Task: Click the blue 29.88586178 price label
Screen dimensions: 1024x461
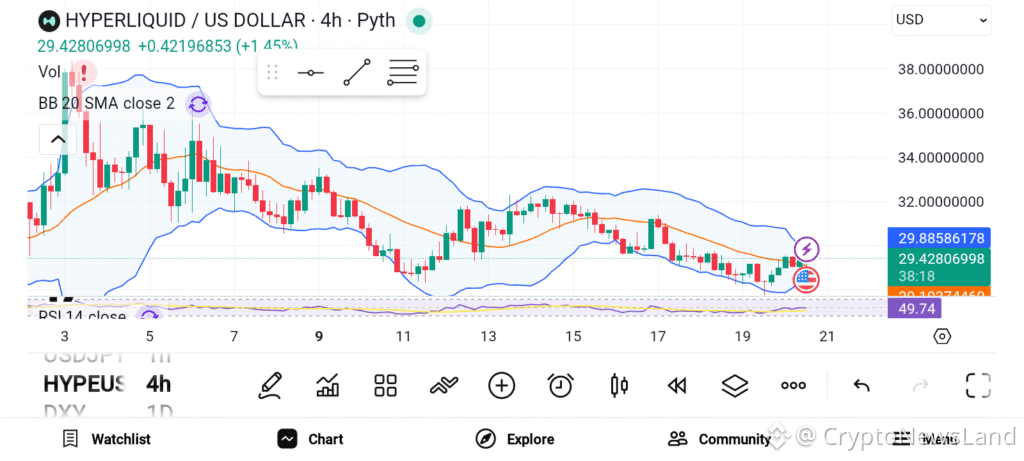Action: [x=939, y=238]
